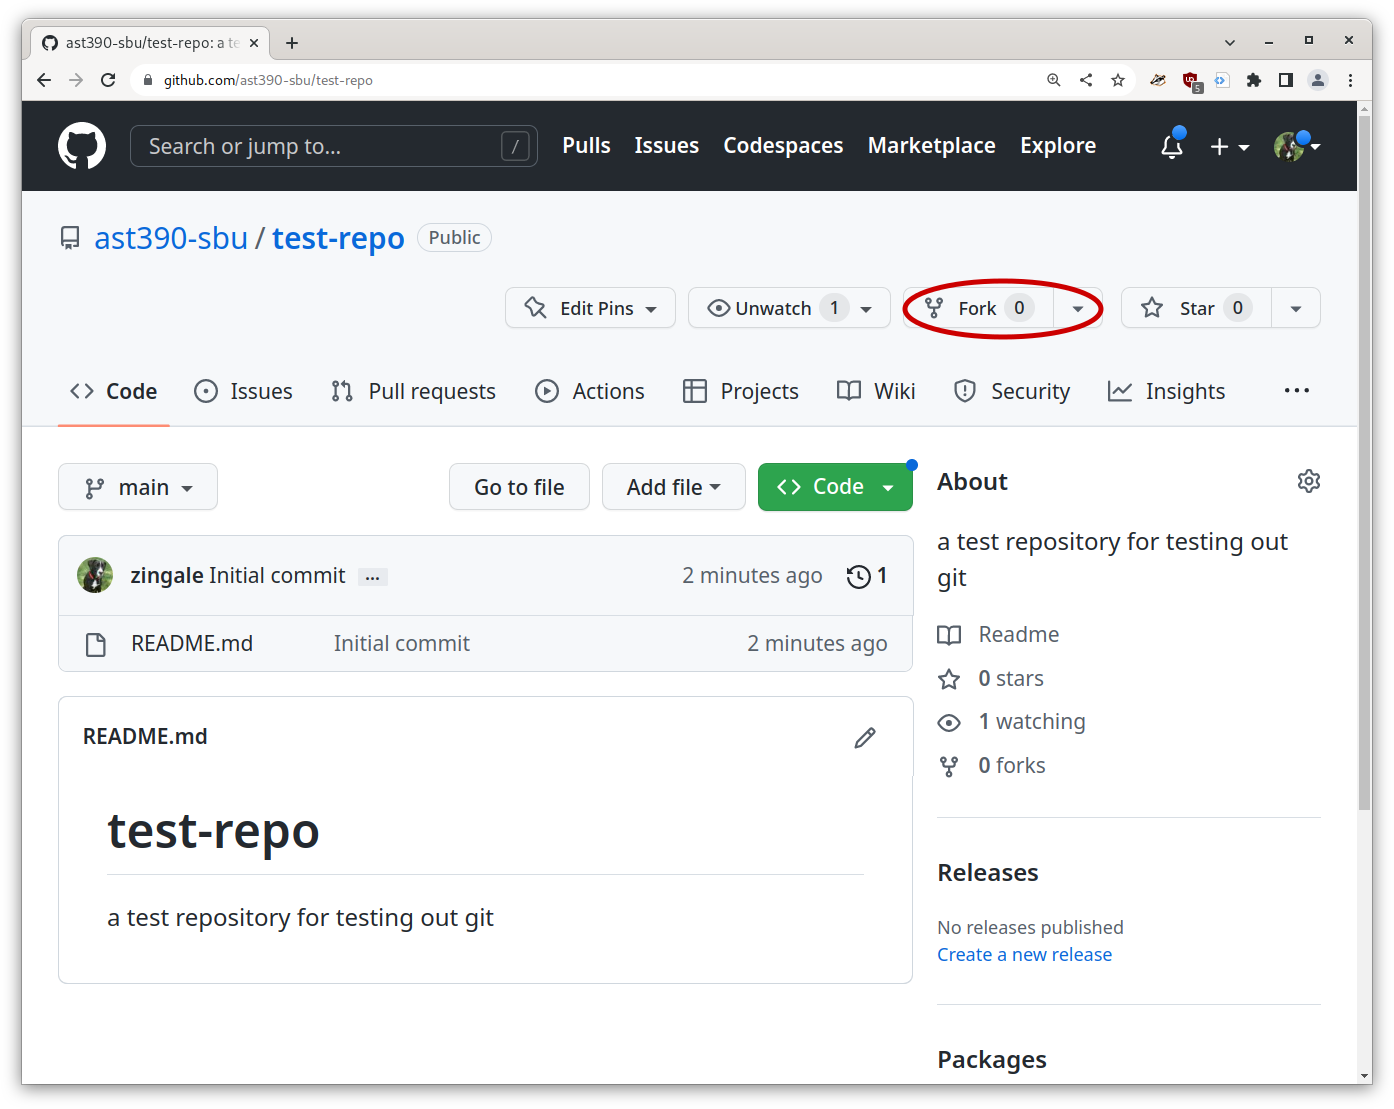Bookmark the page via the address bar star
This screenshot has width=1394, height=1109.
[1117, 80]
